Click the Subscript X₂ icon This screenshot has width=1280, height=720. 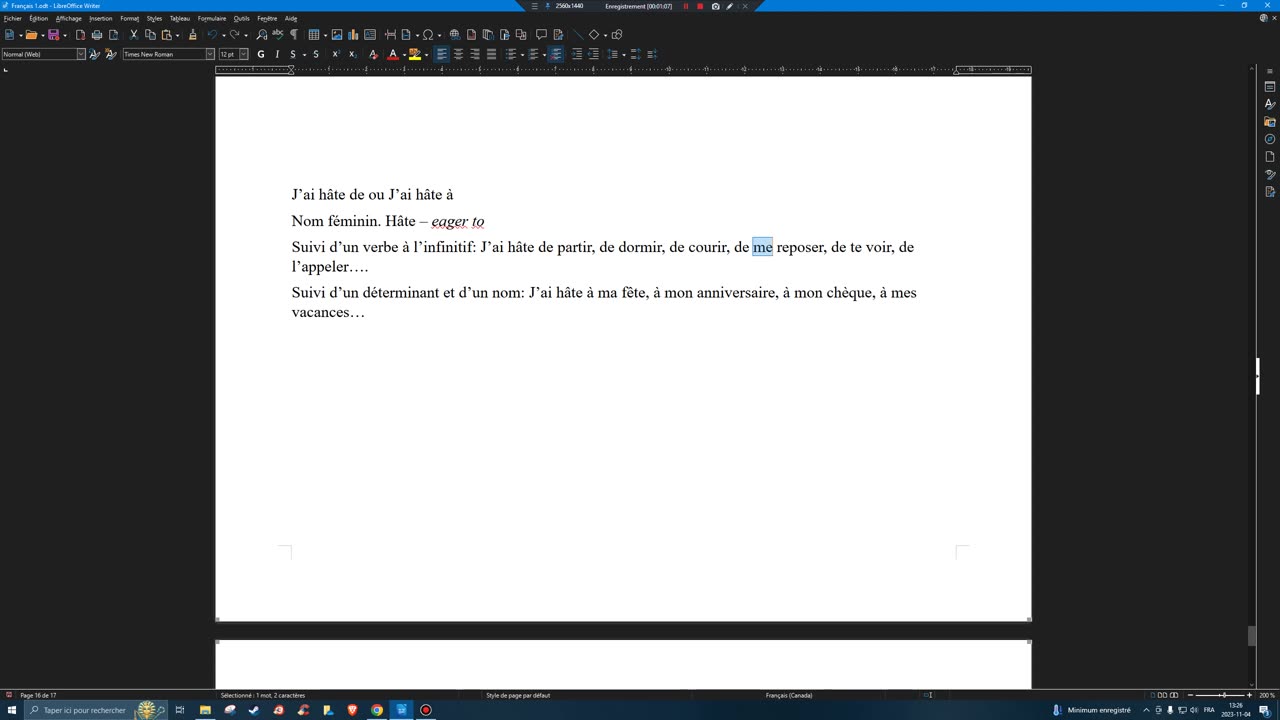[x=352, y=54]
